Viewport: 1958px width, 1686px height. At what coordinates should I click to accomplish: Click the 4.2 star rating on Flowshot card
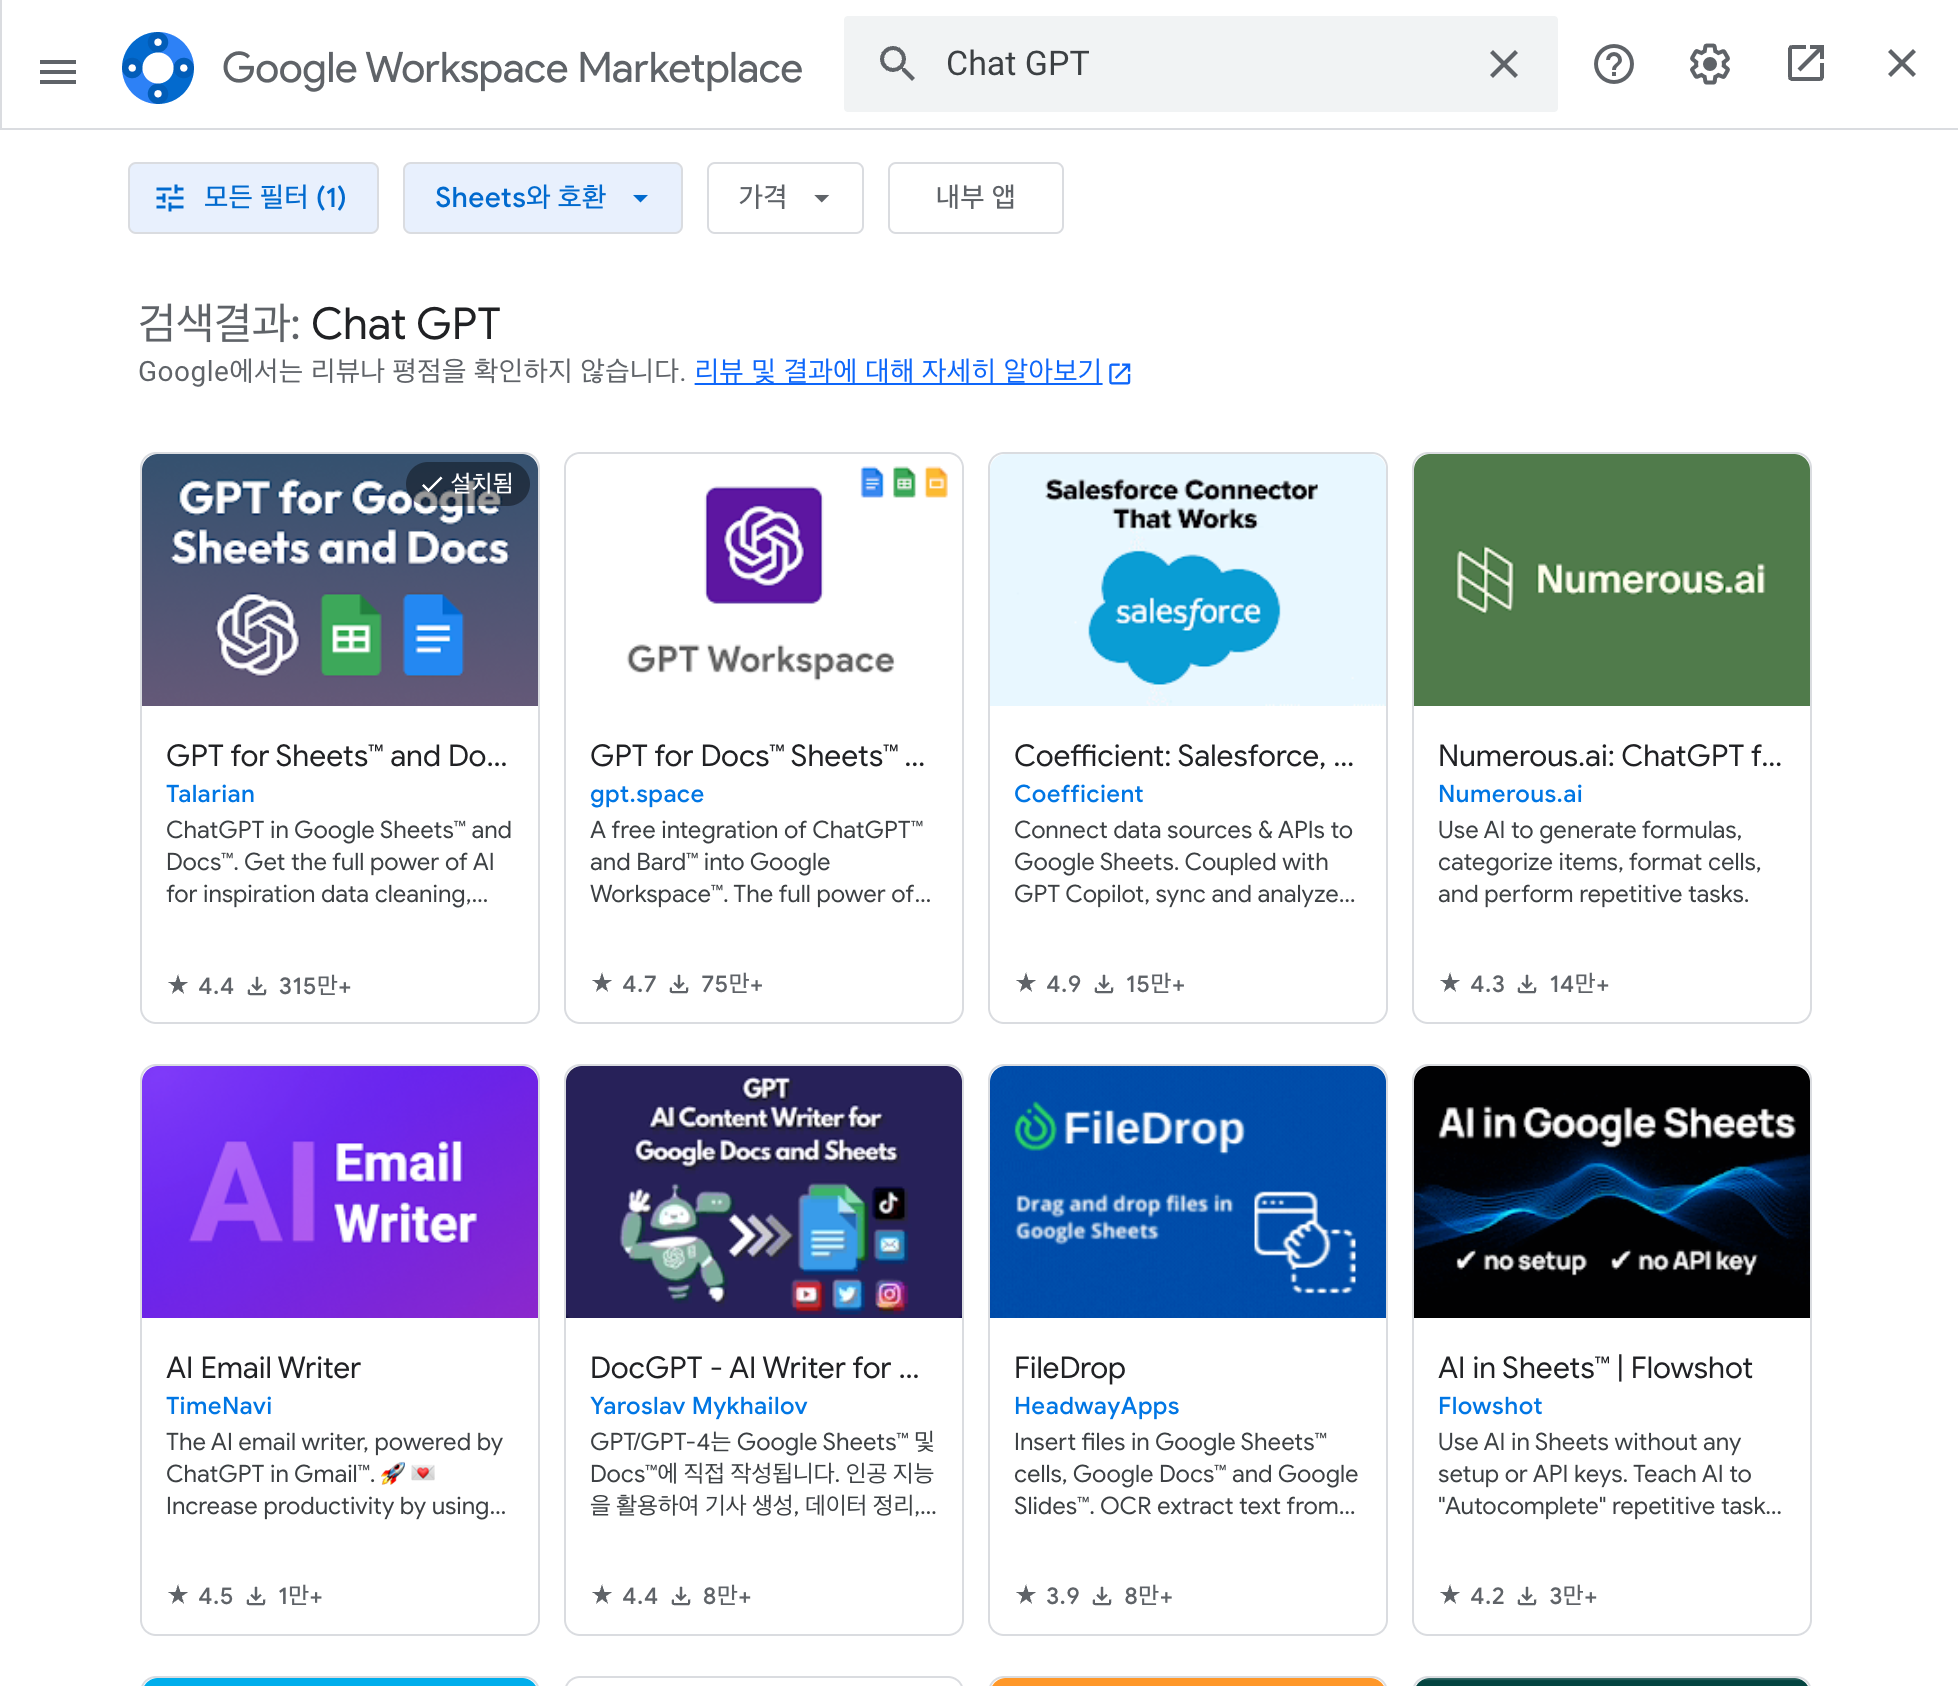1473,1596
